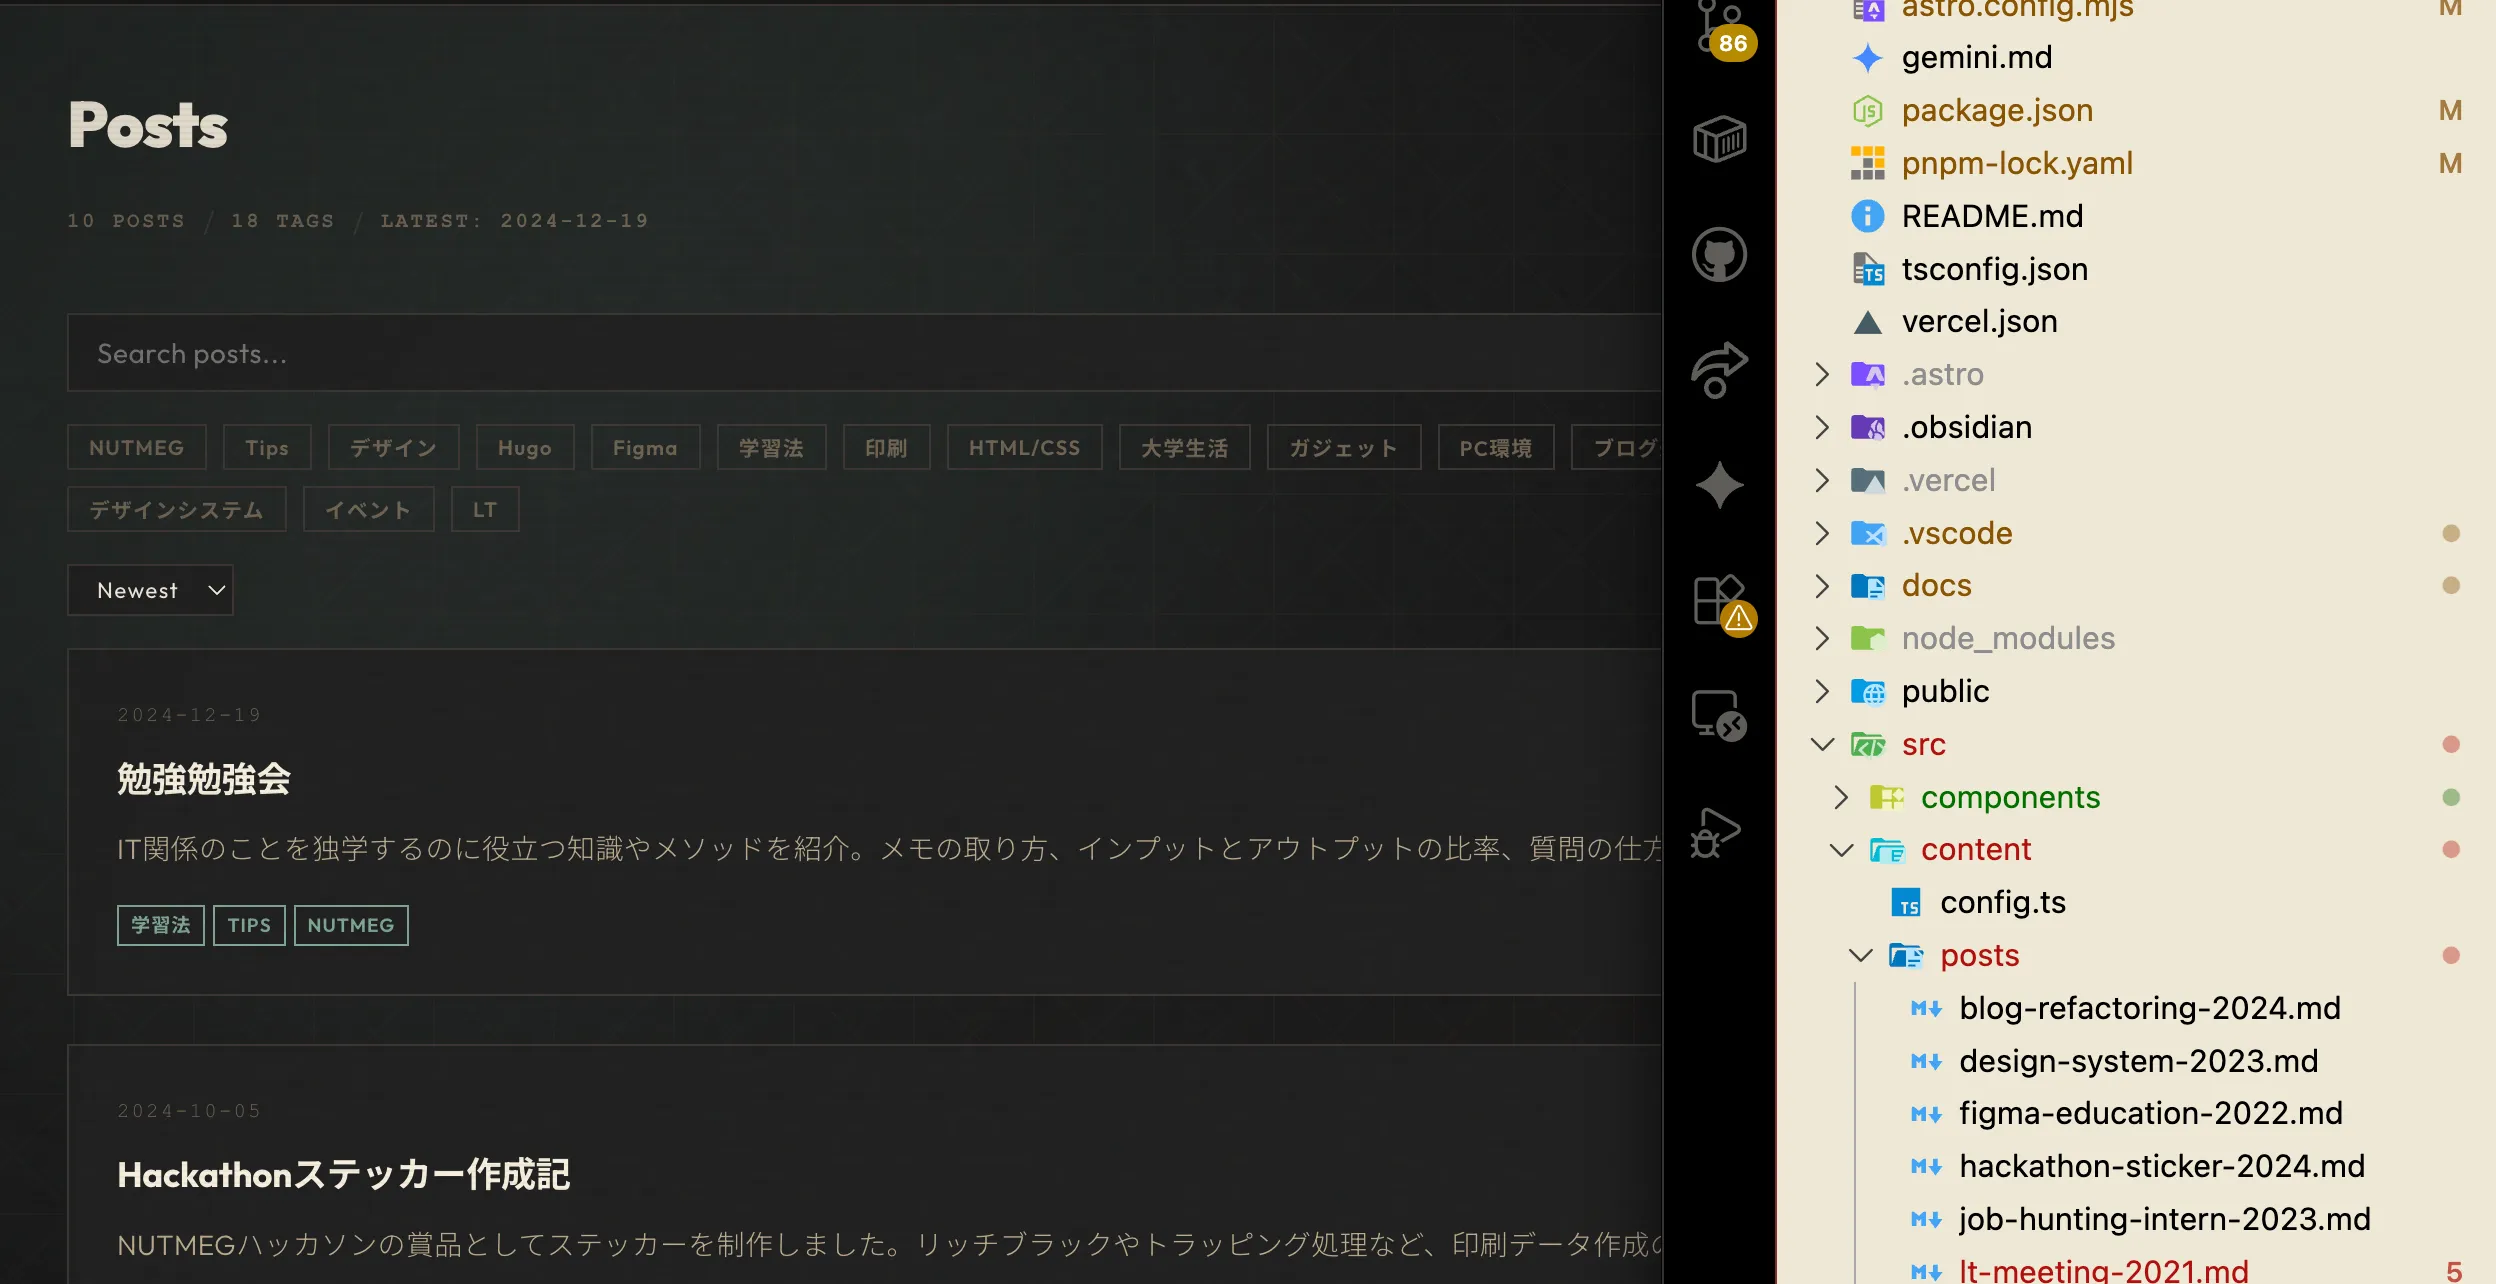
Task: Open package.json in the explorer
Action: coord(1997,110)
